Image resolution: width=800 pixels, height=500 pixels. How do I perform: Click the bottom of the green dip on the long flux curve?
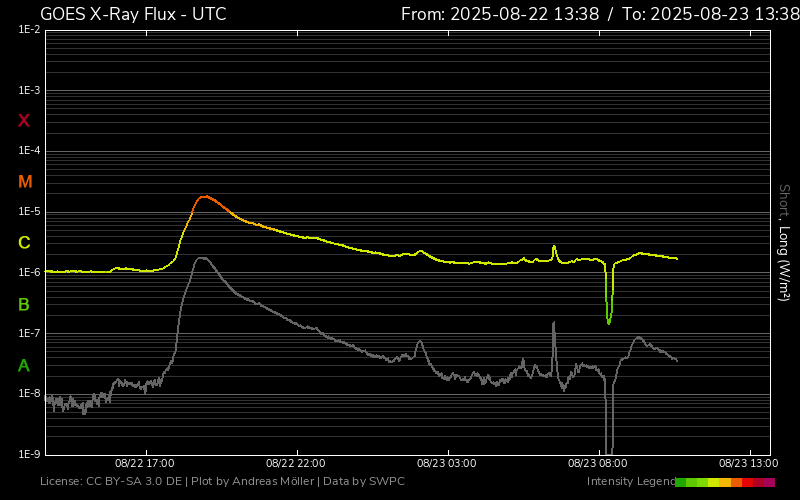(609, 321)
